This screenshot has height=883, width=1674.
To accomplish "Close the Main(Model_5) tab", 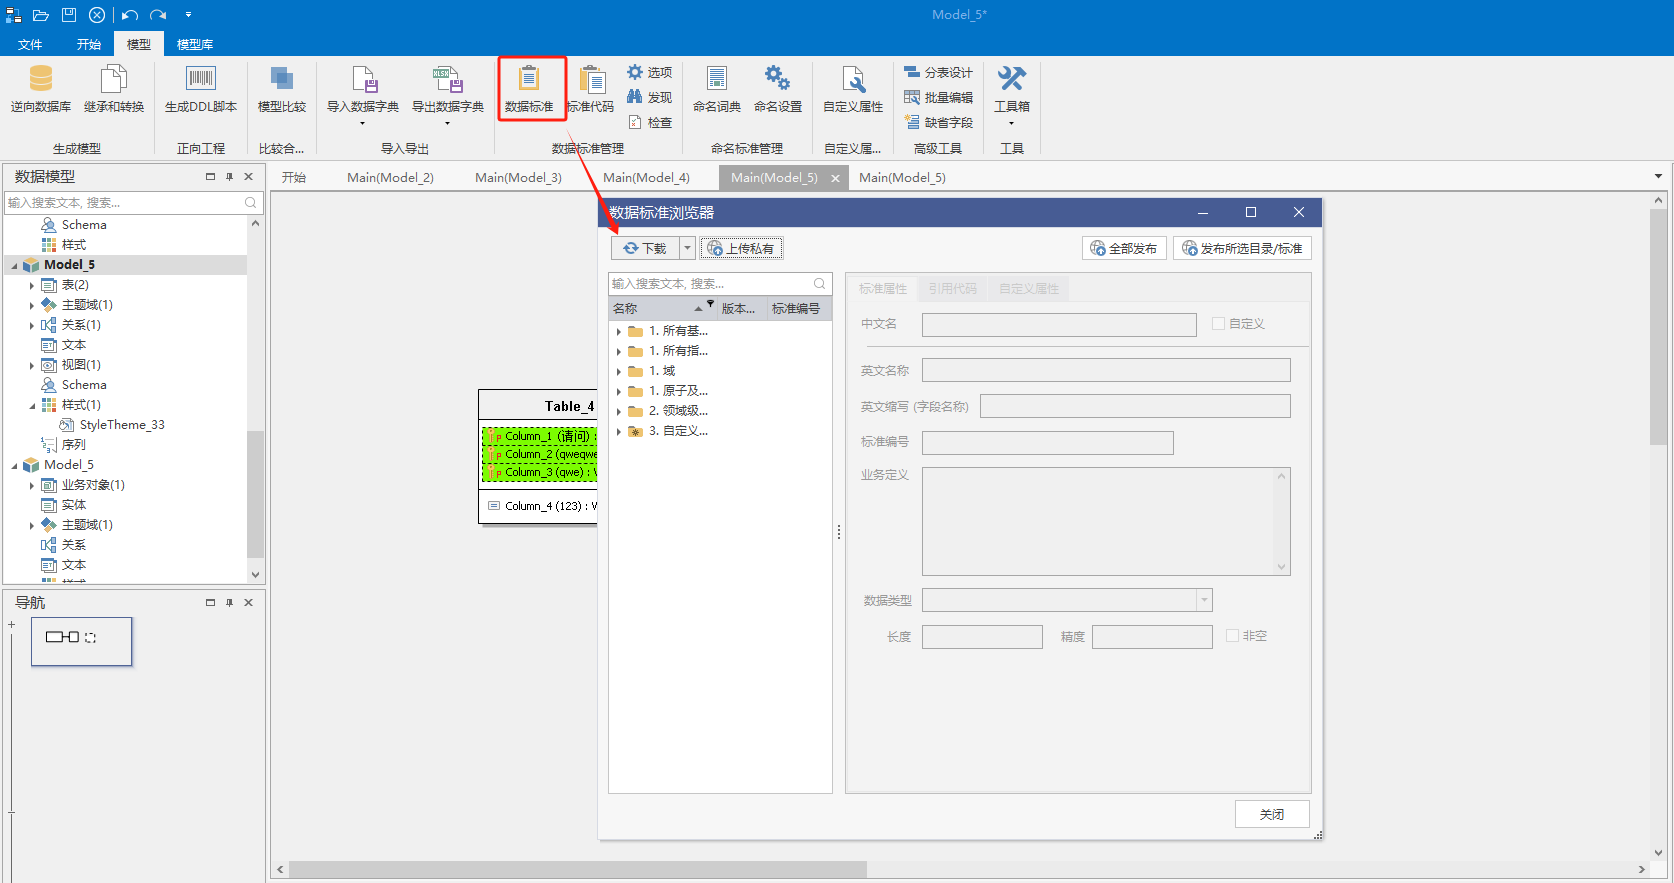I will point(835,178).
